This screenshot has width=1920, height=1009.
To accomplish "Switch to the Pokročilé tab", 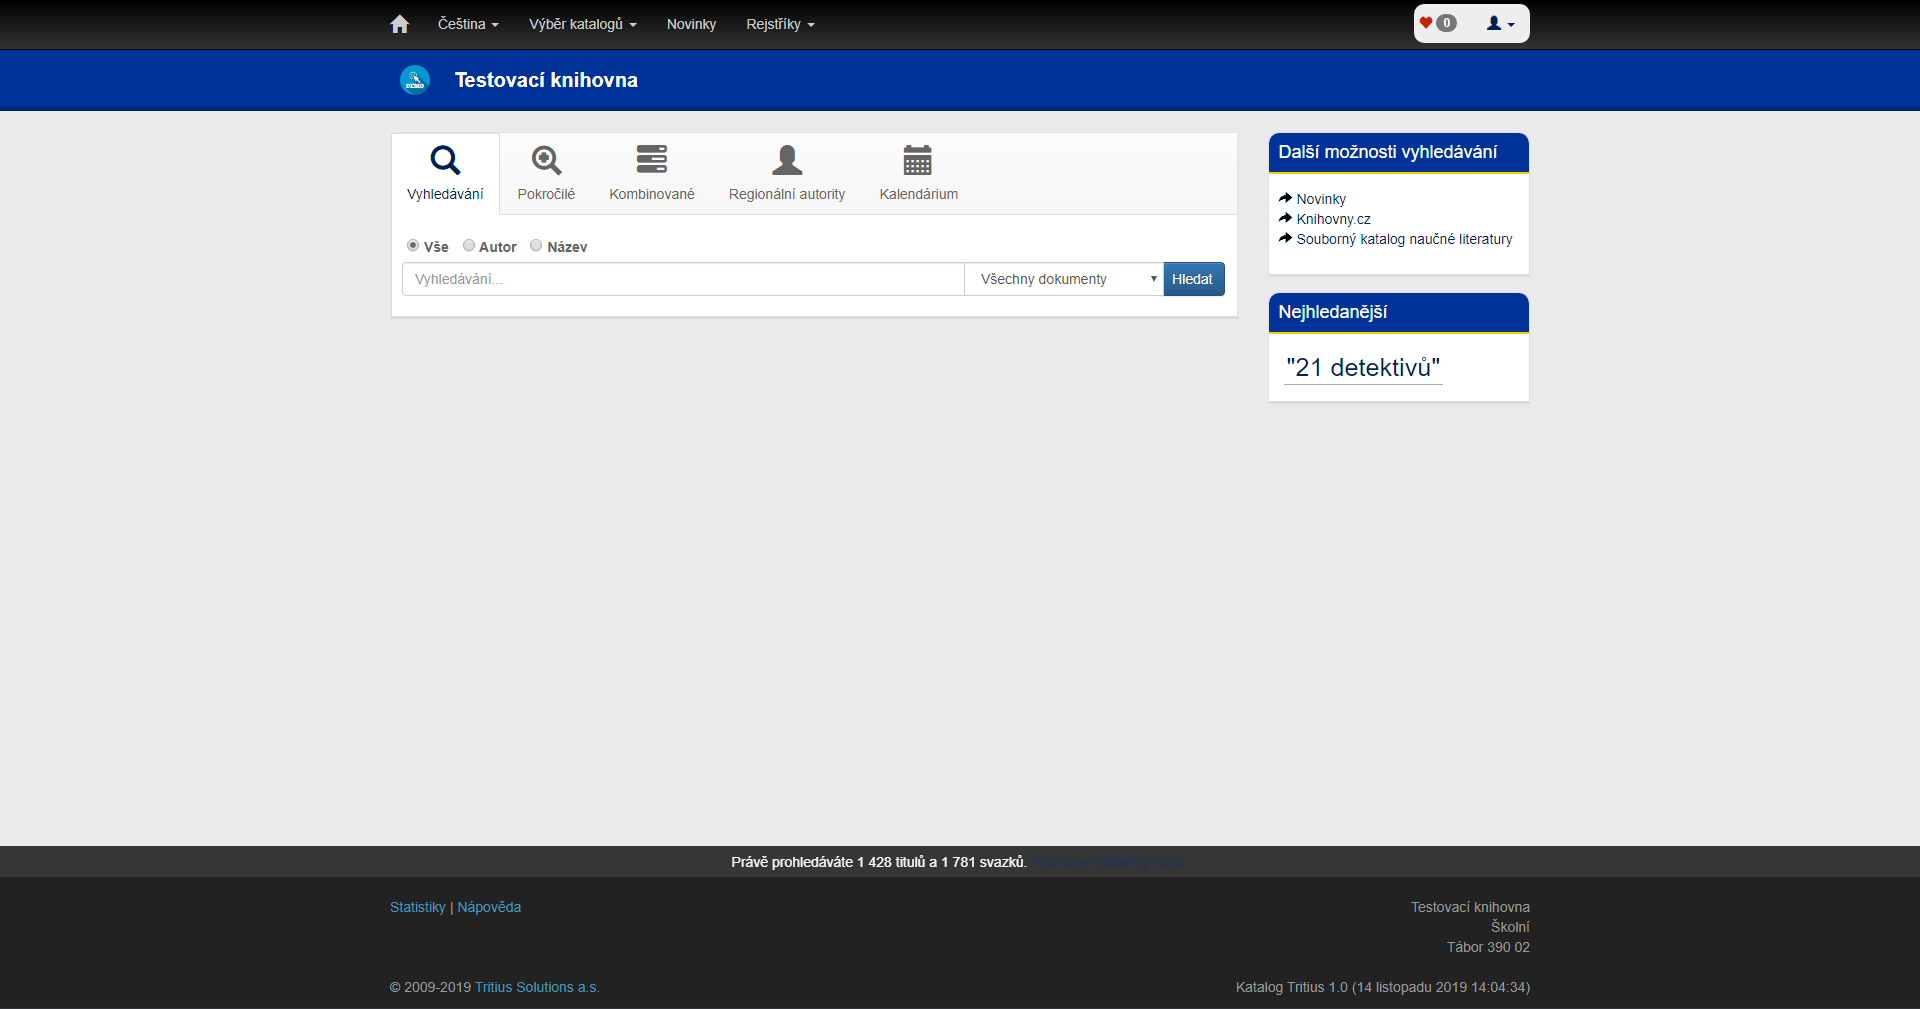I will point(546,173).
